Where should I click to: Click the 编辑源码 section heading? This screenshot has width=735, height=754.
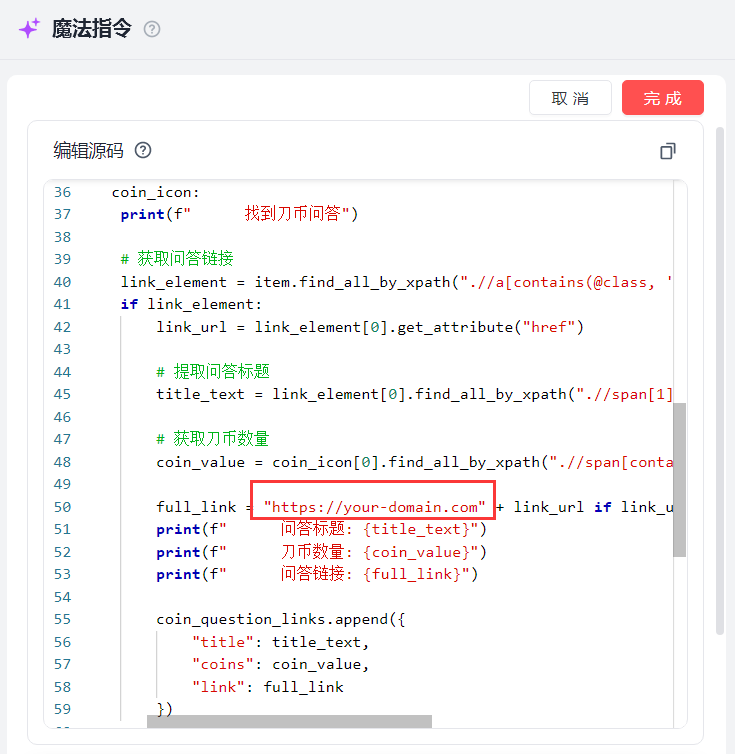[x=88, y=151]
